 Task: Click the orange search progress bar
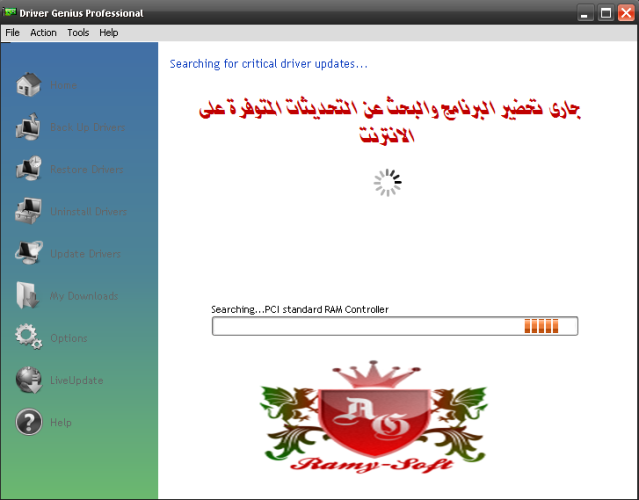(395, 326)
